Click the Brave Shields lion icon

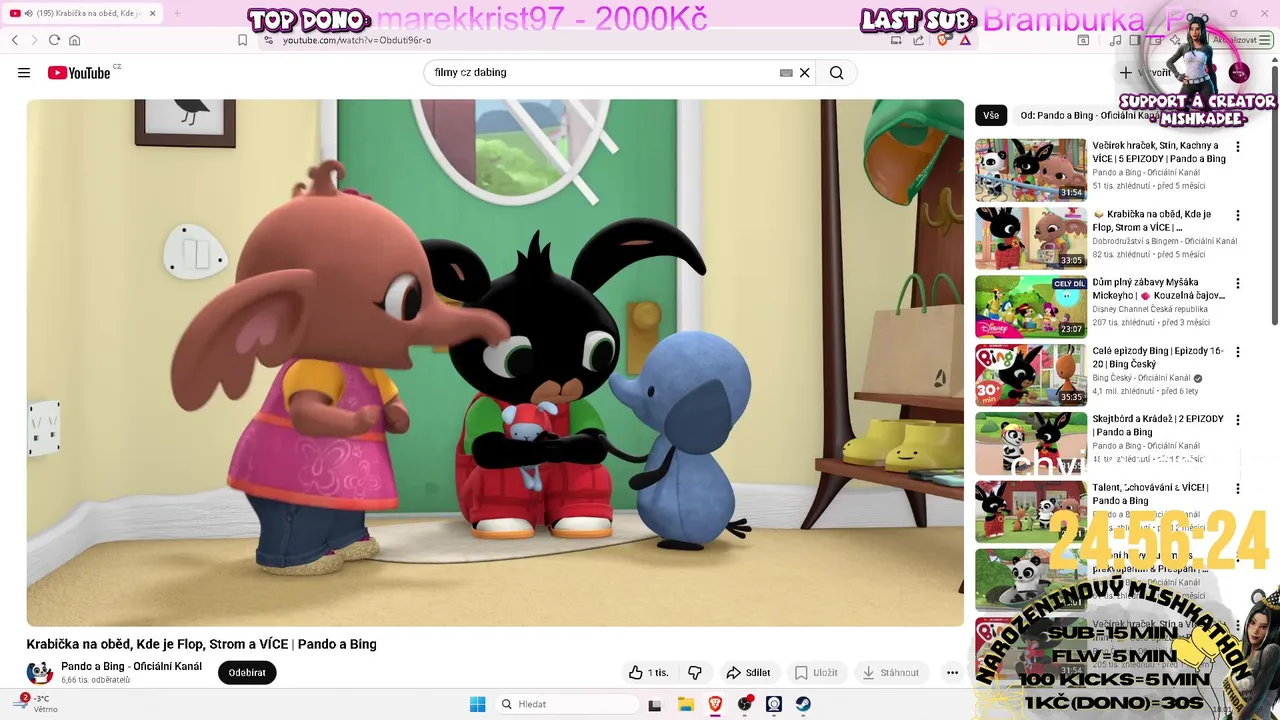pos(942,40)
